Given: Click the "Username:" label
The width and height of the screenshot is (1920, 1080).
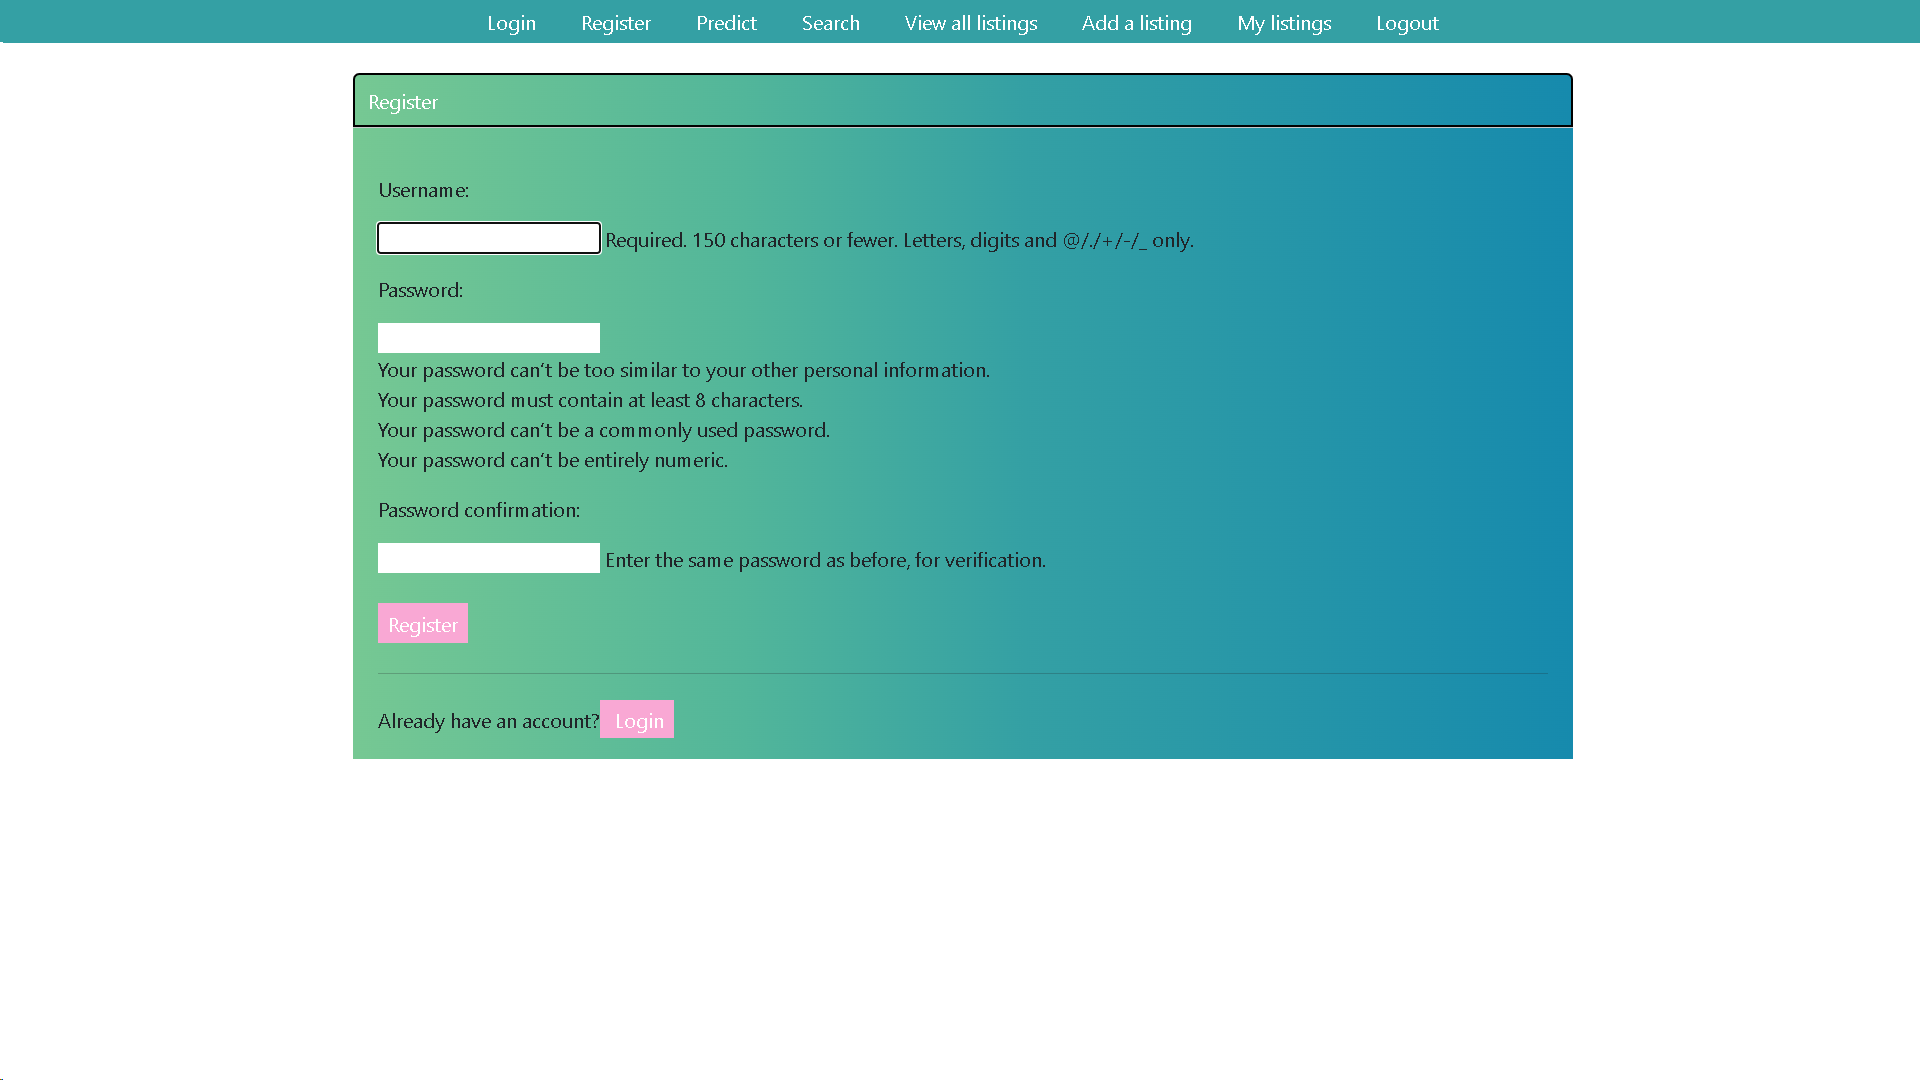Looking at the screenshot, I should [x=423, y=190].
